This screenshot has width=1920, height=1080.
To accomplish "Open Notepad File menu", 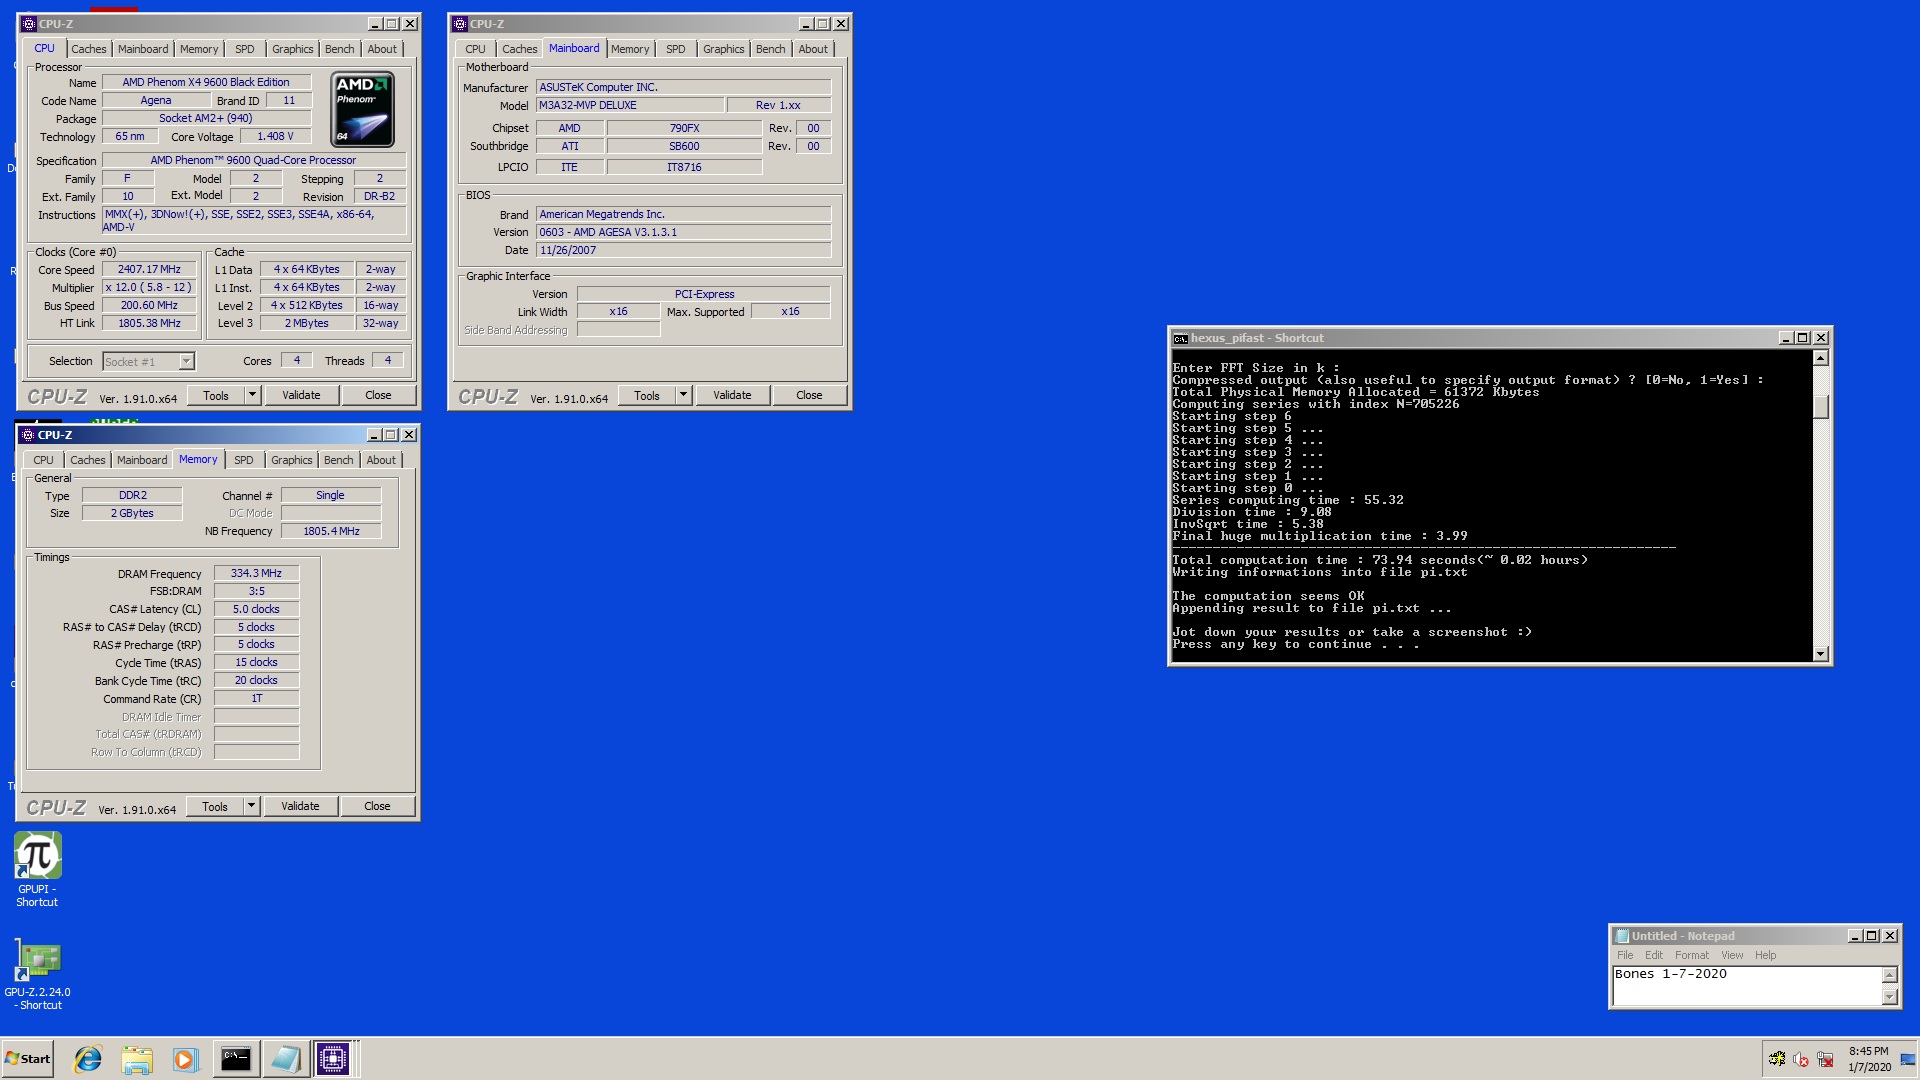I will point(1625,955).
